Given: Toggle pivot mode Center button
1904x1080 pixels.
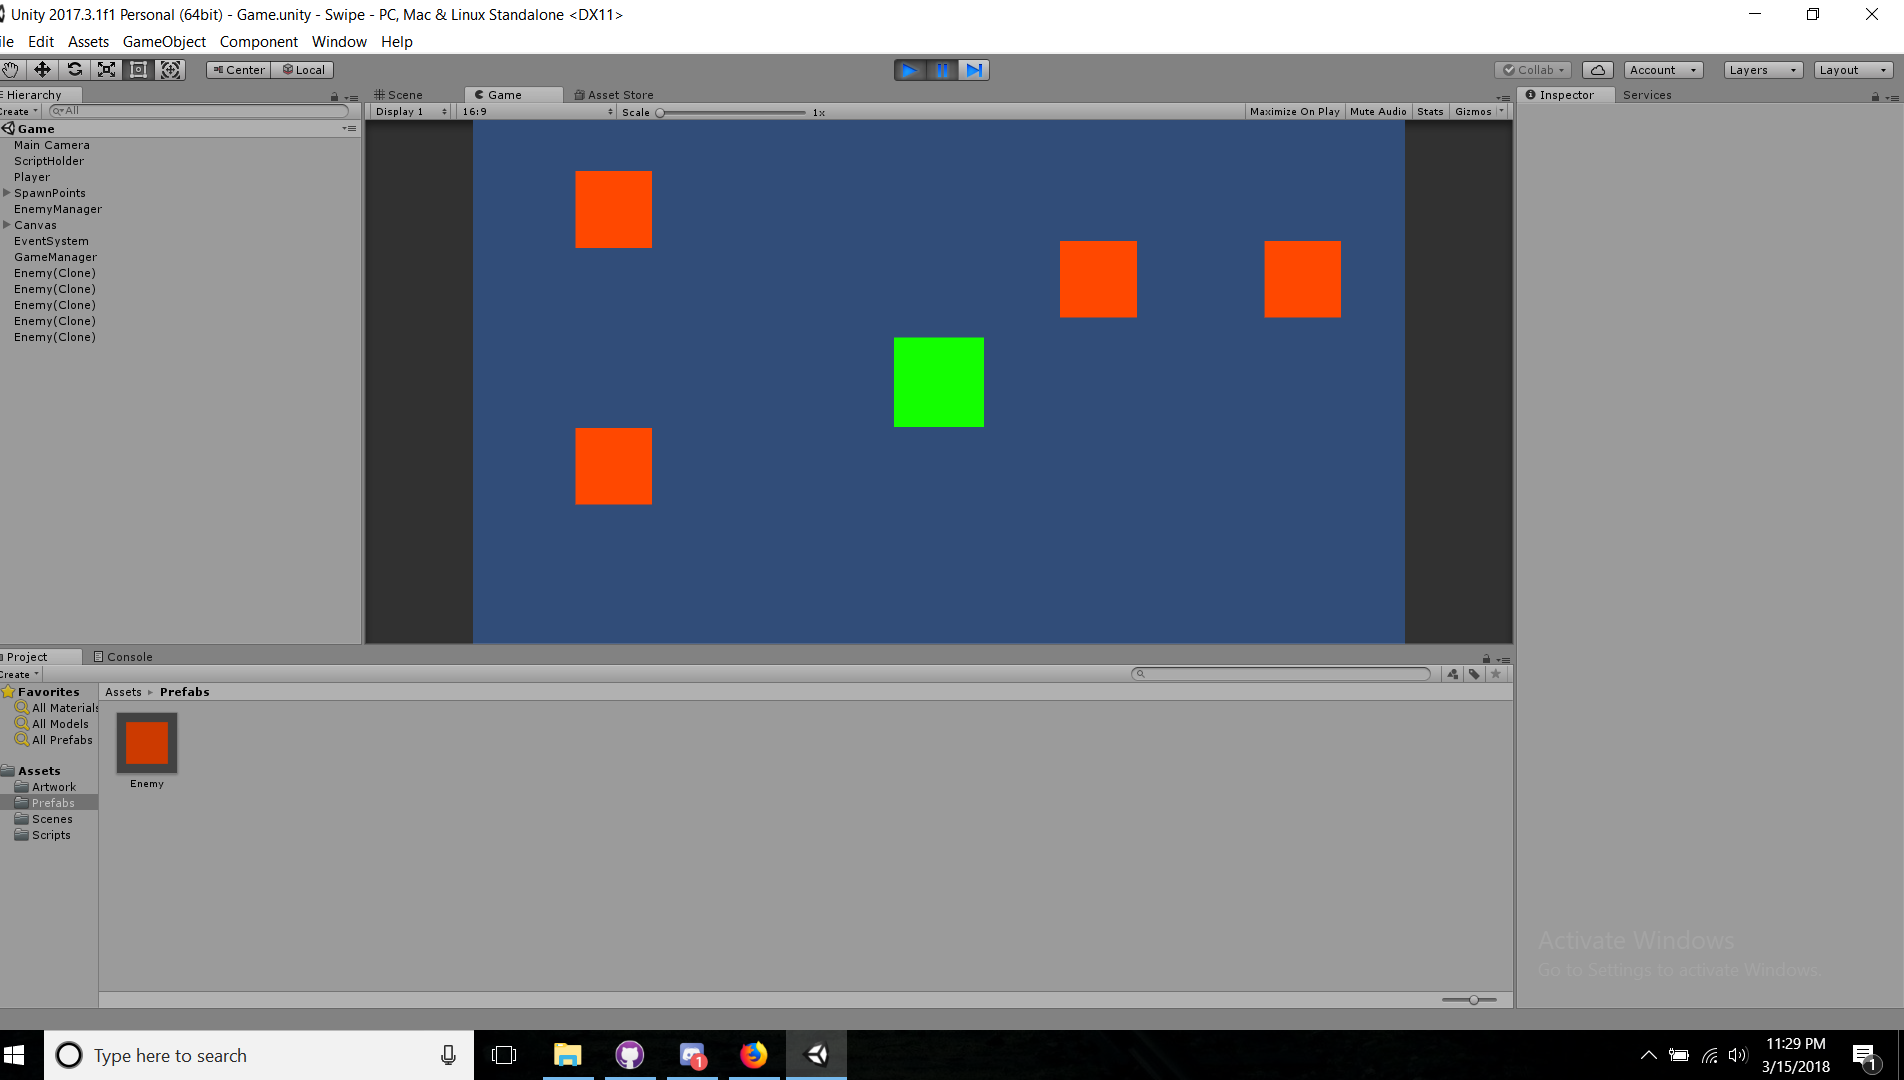Looking at the screenshot, I should point(239,70).
